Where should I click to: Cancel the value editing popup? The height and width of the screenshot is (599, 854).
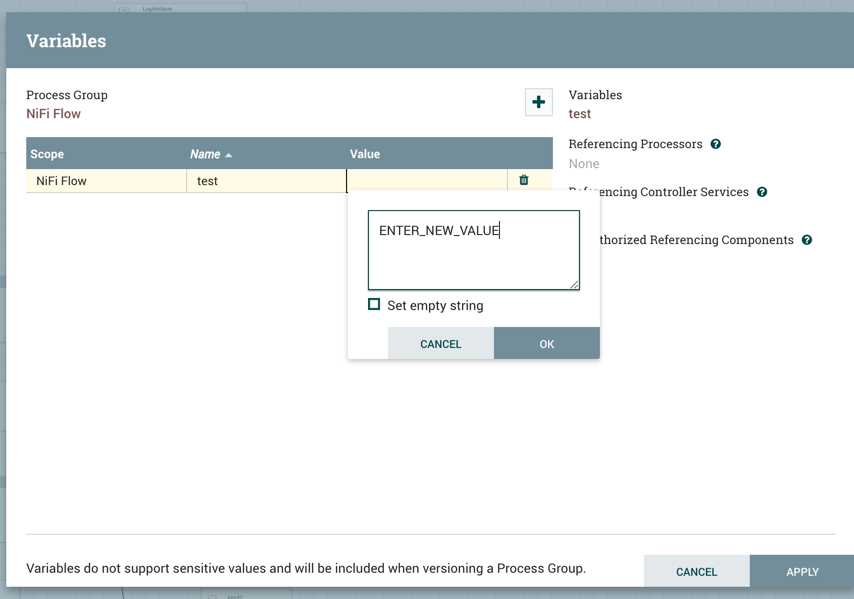pos(440,343)
